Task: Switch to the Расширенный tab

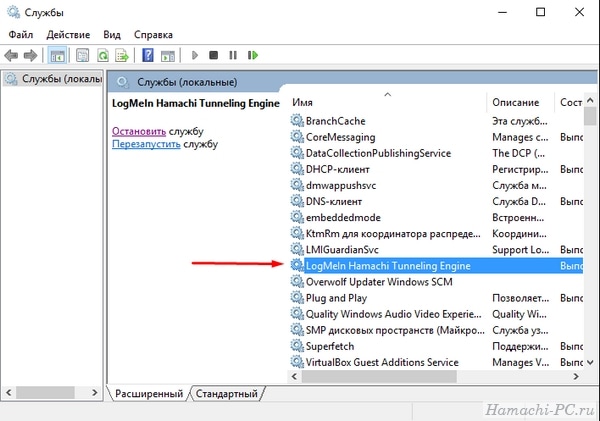Action: click(149, 393)
